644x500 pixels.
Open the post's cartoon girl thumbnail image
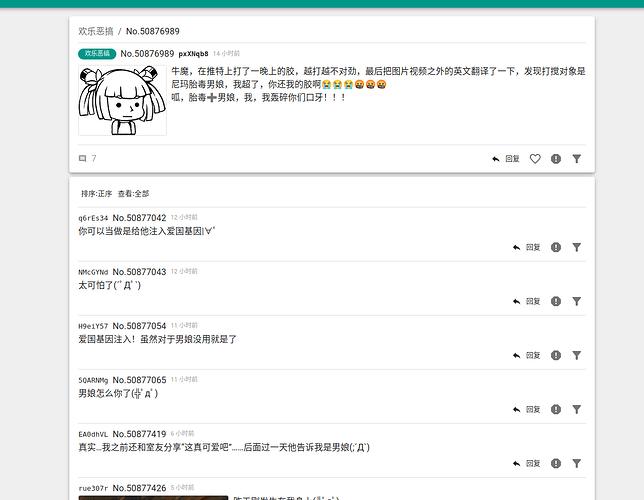pos(122,100)
